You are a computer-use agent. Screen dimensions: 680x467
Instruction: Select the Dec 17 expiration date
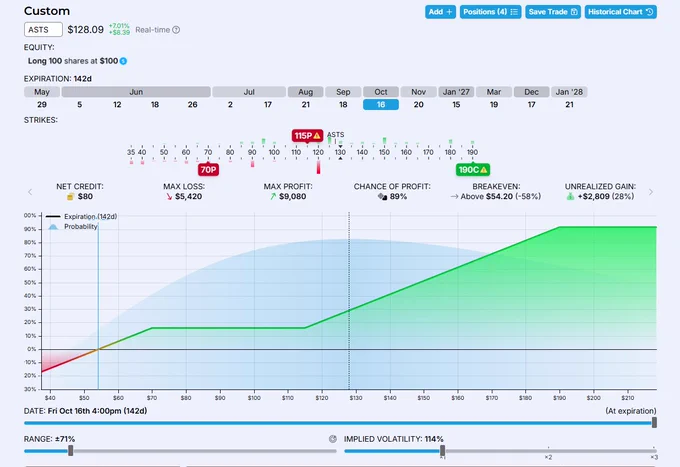pos(532,105)
